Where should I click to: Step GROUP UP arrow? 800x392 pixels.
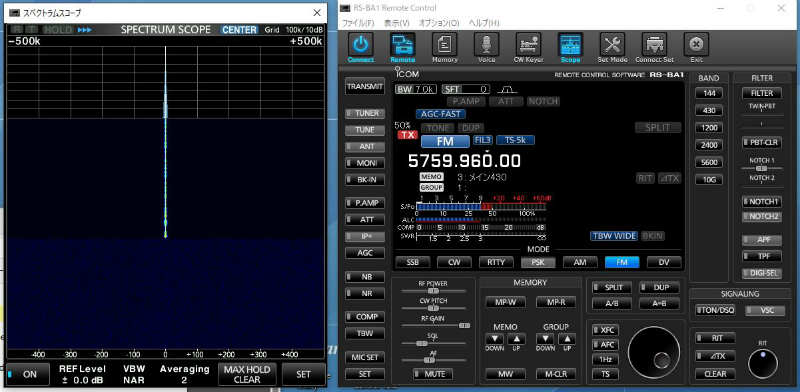[x=567, y=339]
